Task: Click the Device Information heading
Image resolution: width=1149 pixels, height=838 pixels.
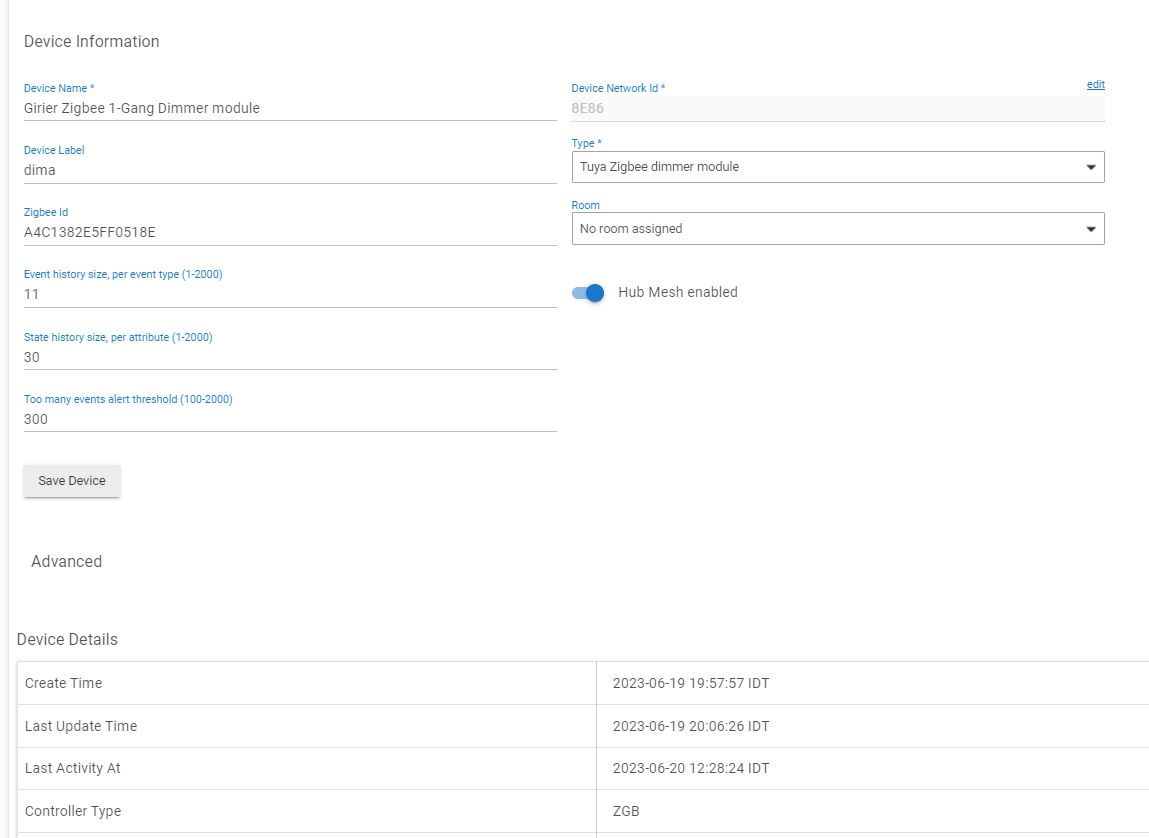Action: pyautogui.click(x=91, y=42)
